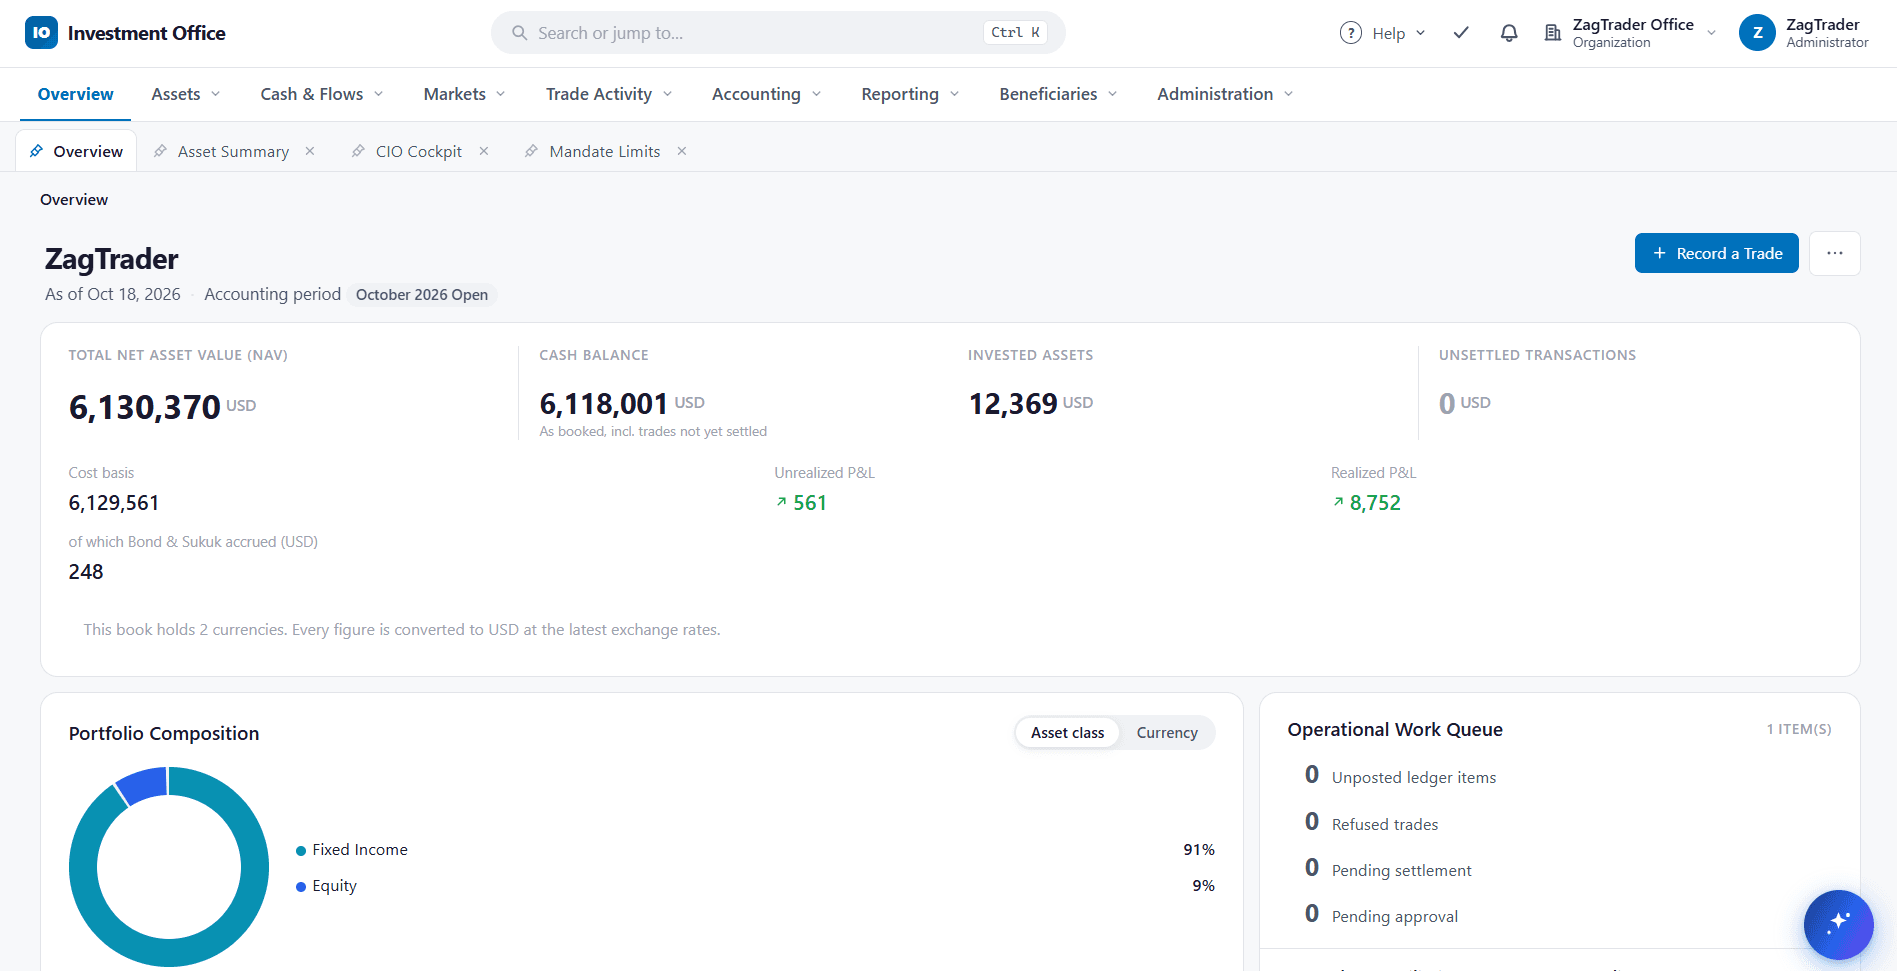
Task: Switch composition view to Currency
Action: [1167, 733]
